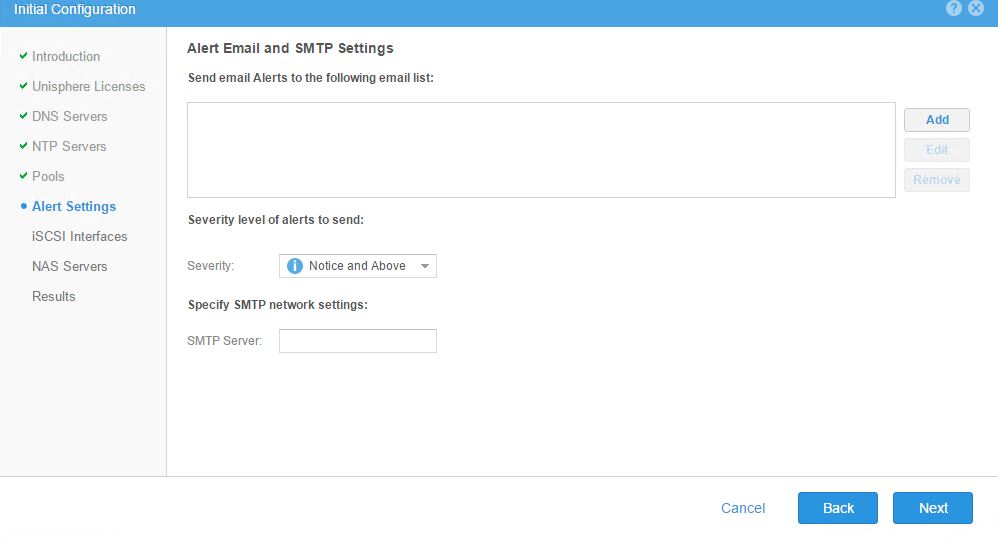Close the Initial Configuration dialog

[x=977, y=8]
